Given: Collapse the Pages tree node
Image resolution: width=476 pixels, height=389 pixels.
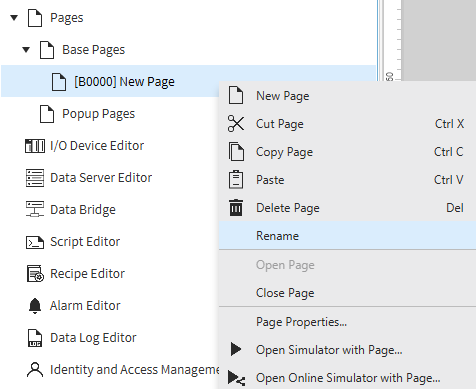Looking at the screenshot, I should click(x=14, y=18).
